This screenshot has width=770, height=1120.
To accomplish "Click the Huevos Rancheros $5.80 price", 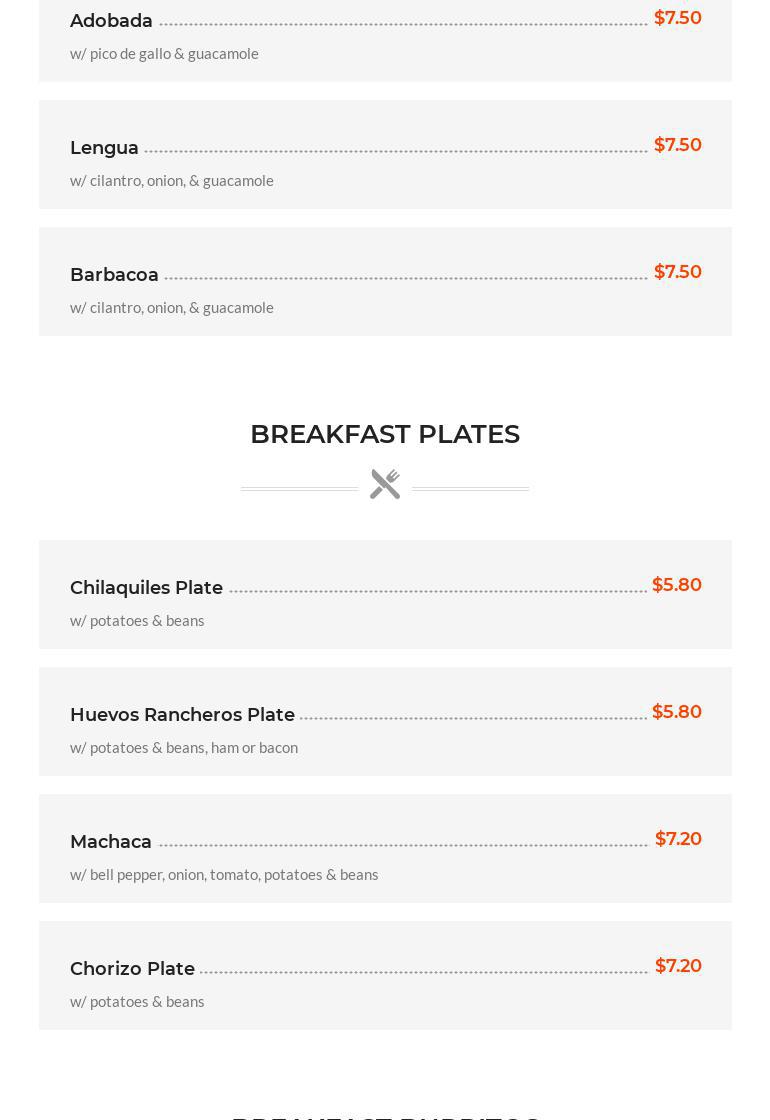I will (x=676, y=712).
